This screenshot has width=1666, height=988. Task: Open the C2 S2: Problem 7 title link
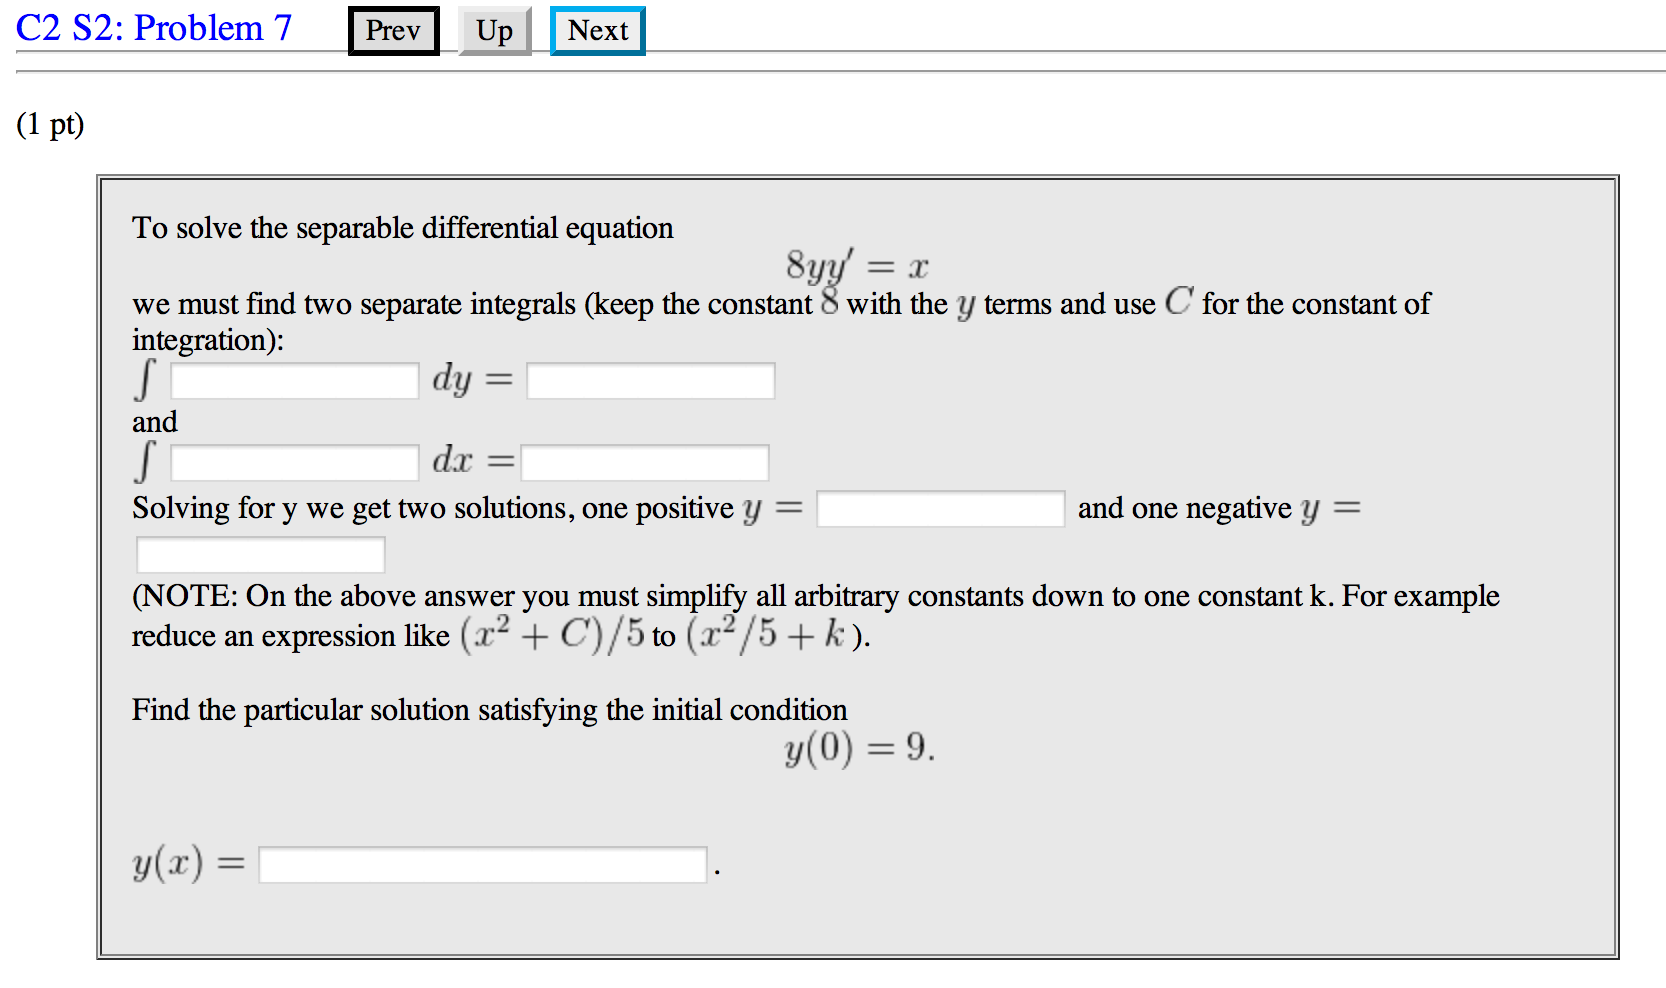[x=154, y=28]
